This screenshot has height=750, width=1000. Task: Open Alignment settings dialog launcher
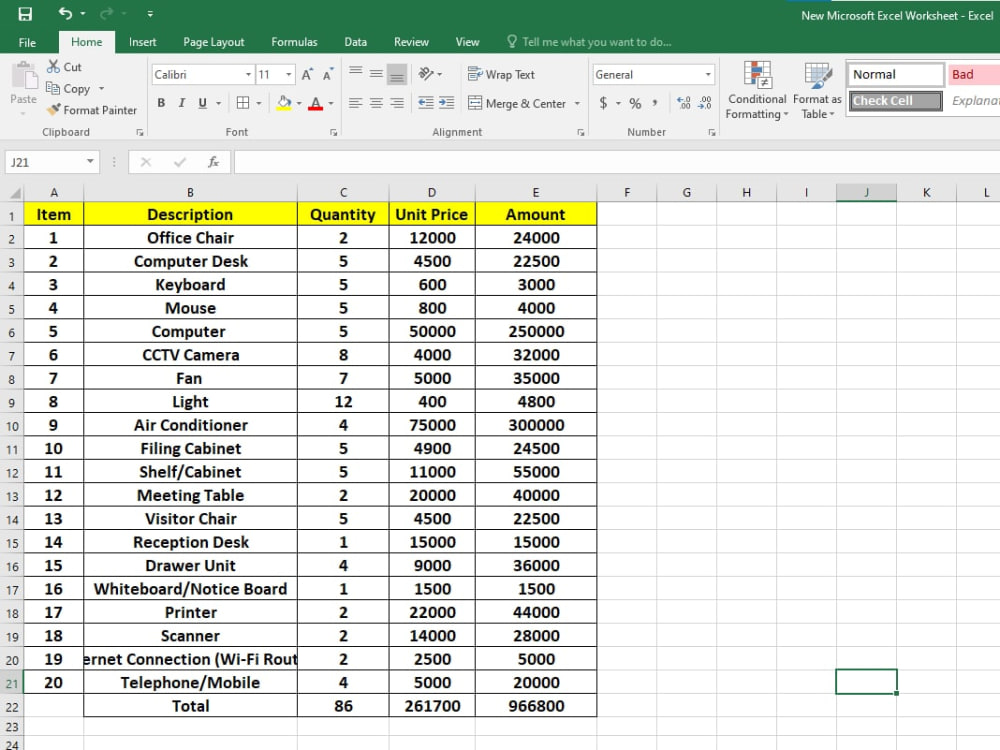click(580, 133)
